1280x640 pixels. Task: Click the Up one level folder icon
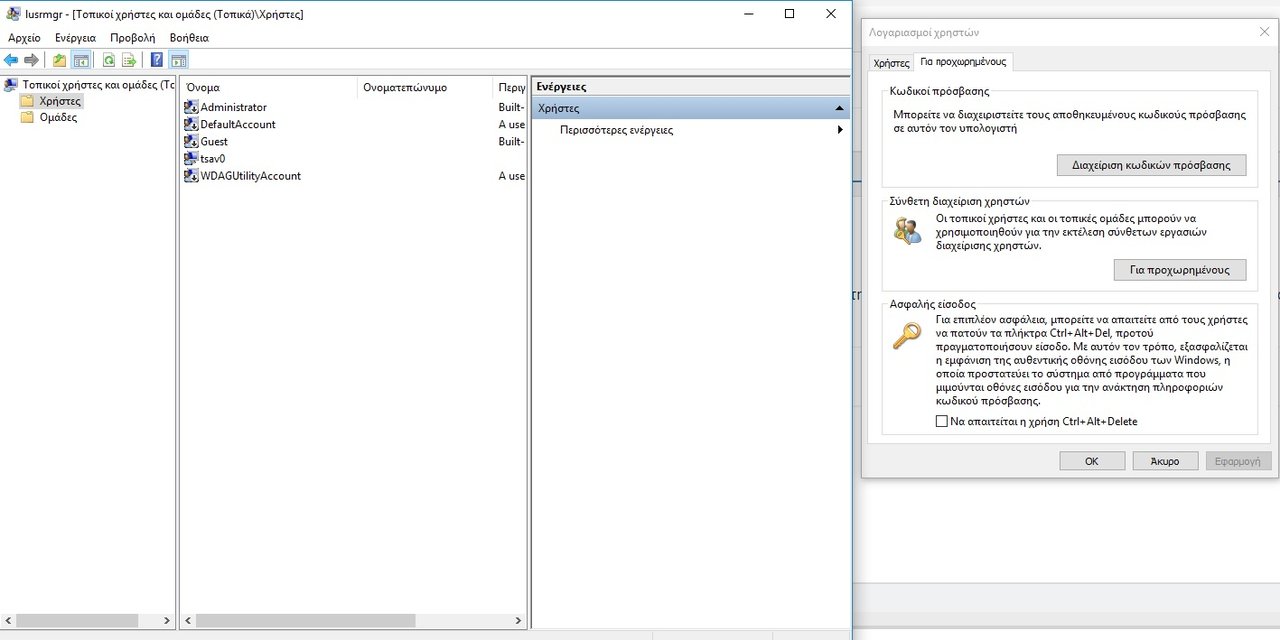point(60,60)
